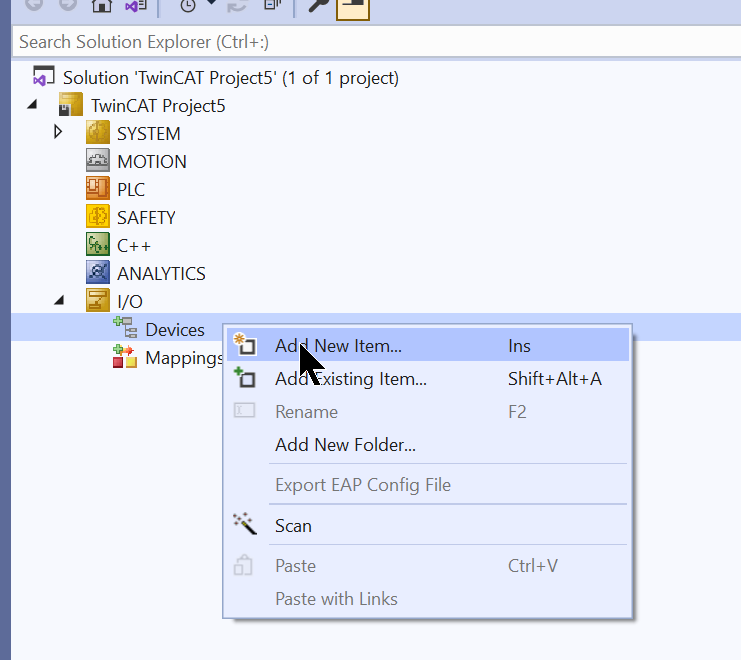Open the dropdown arrow beside the clock icon
741x660 pixels.
(212, 3)
